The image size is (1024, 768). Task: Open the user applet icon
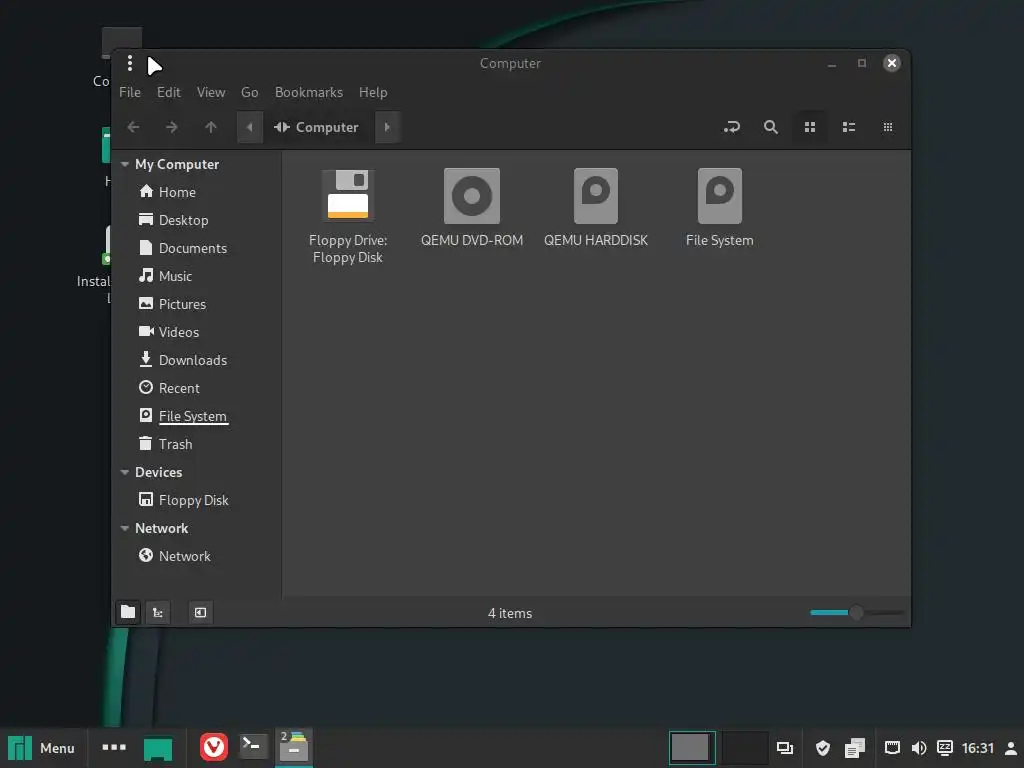click(x=1010, y=748)
